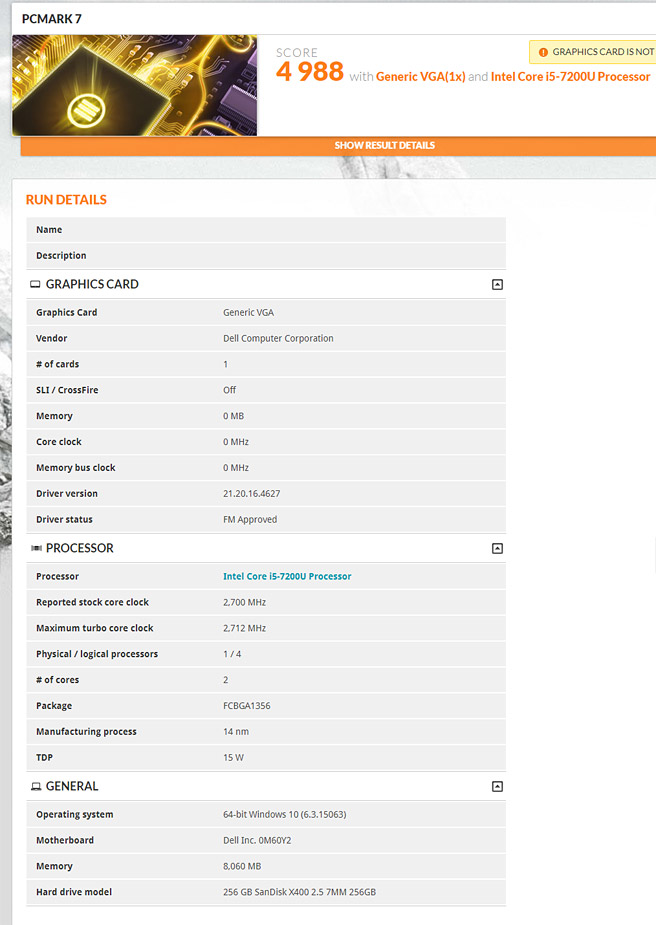Click the chip icon beside Processor heading
This screenshot has height=925, width=656.
coord(36,549)
